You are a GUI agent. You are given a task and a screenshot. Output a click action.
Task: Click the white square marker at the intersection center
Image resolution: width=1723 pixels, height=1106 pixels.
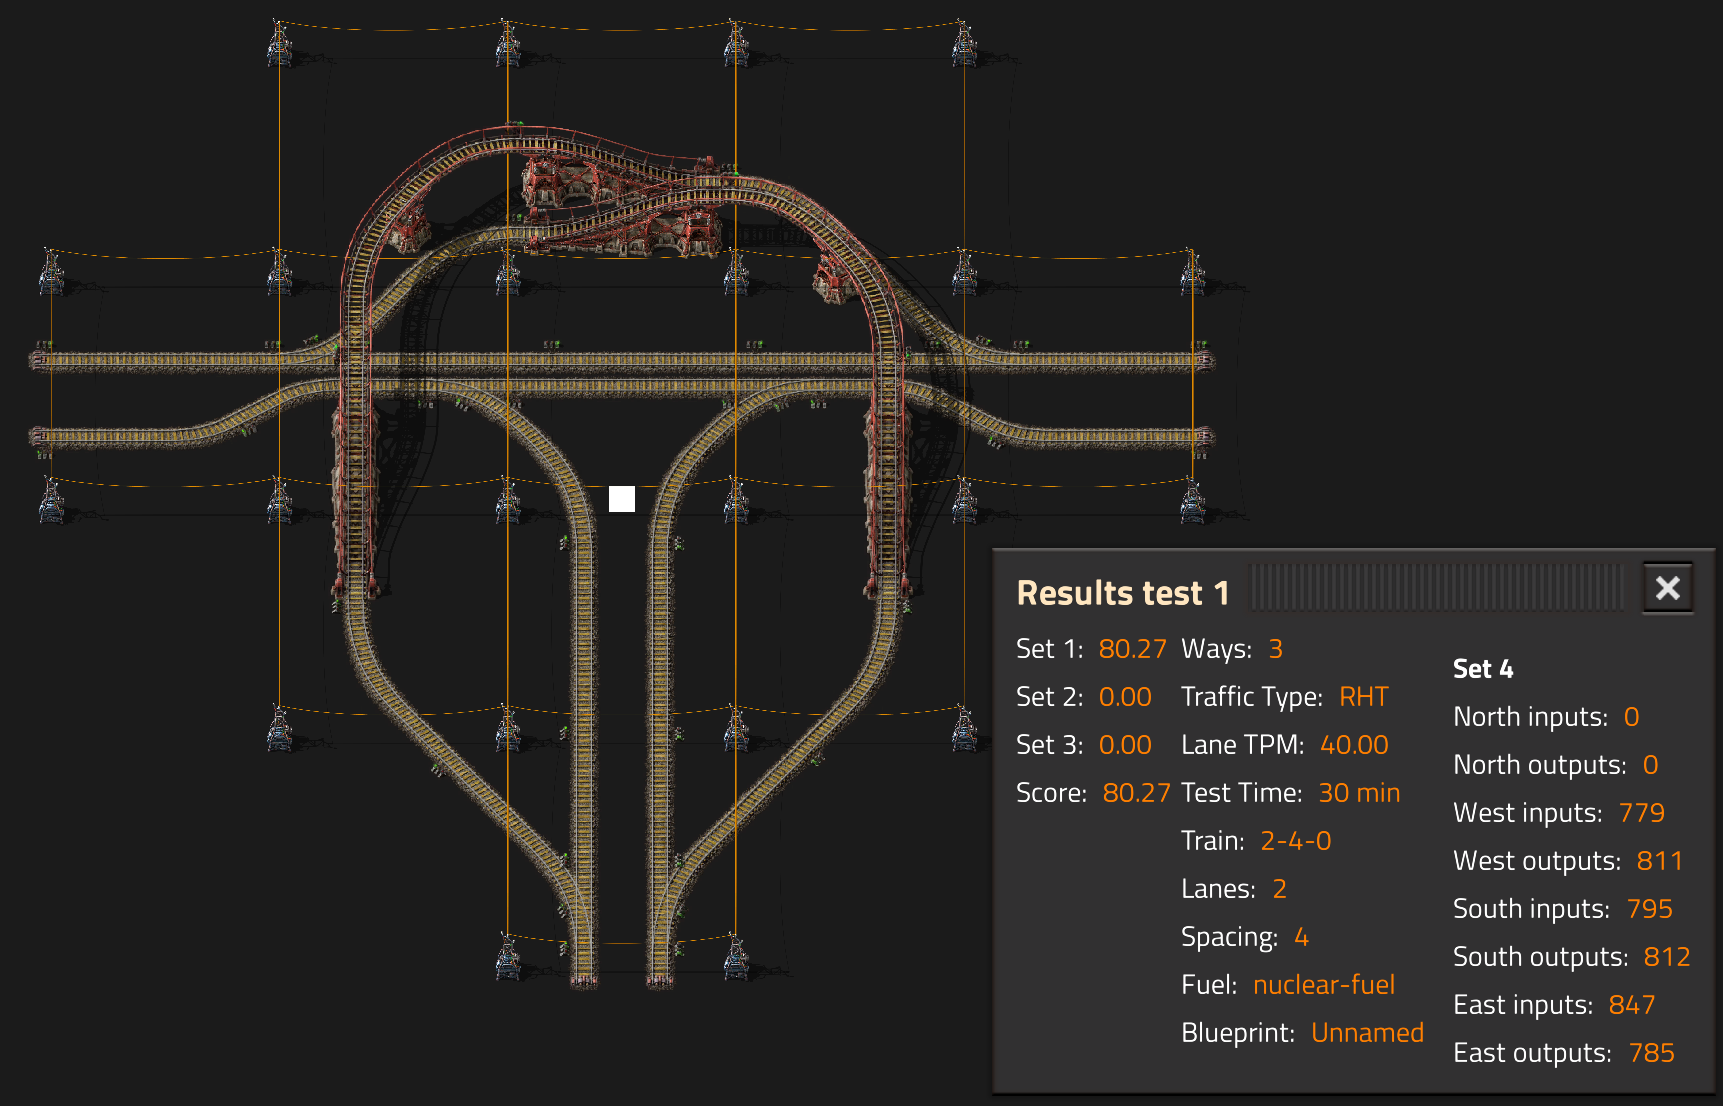(622, 499)
